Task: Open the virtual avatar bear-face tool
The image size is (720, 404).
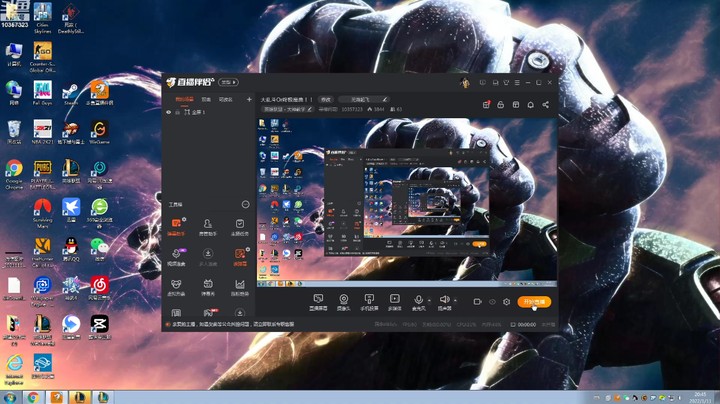Action: (x=176, y=287)
